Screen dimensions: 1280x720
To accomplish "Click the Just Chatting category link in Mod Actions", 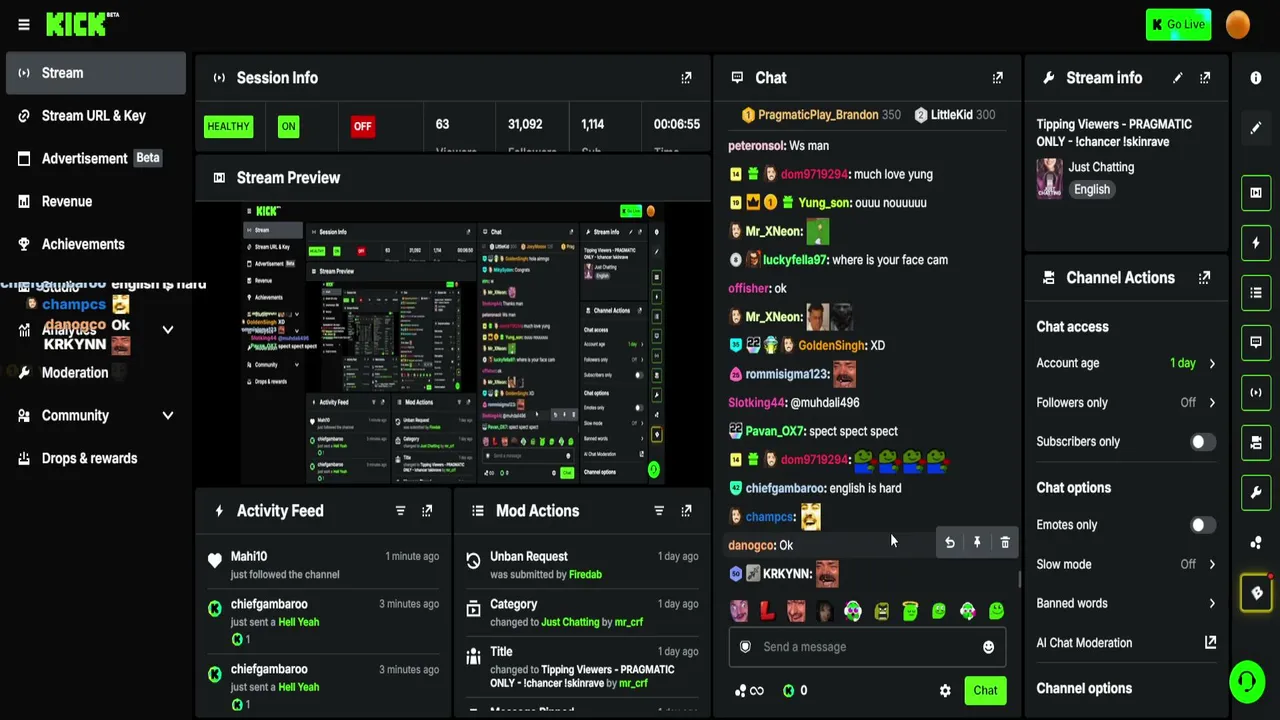I will pos(570,623).
